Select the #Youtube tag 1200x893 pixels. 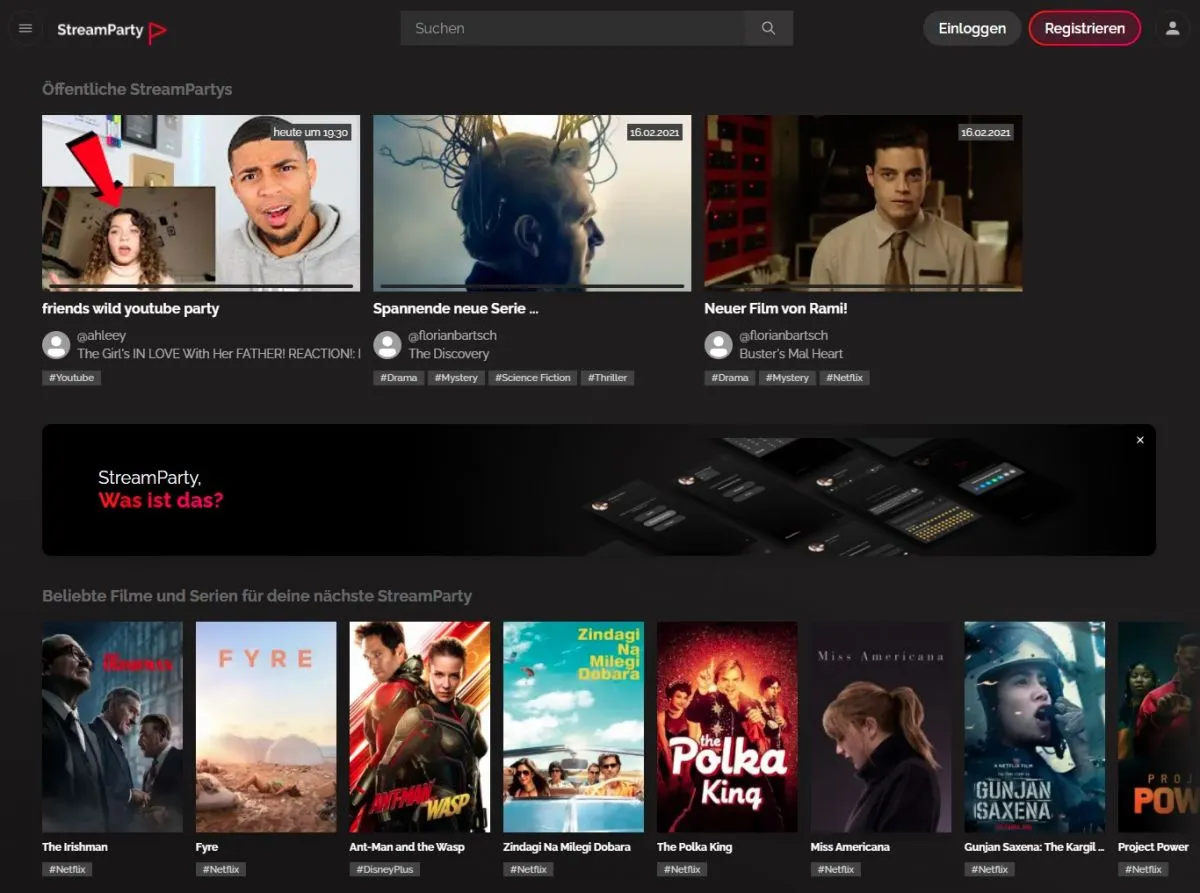pos(71,378)
